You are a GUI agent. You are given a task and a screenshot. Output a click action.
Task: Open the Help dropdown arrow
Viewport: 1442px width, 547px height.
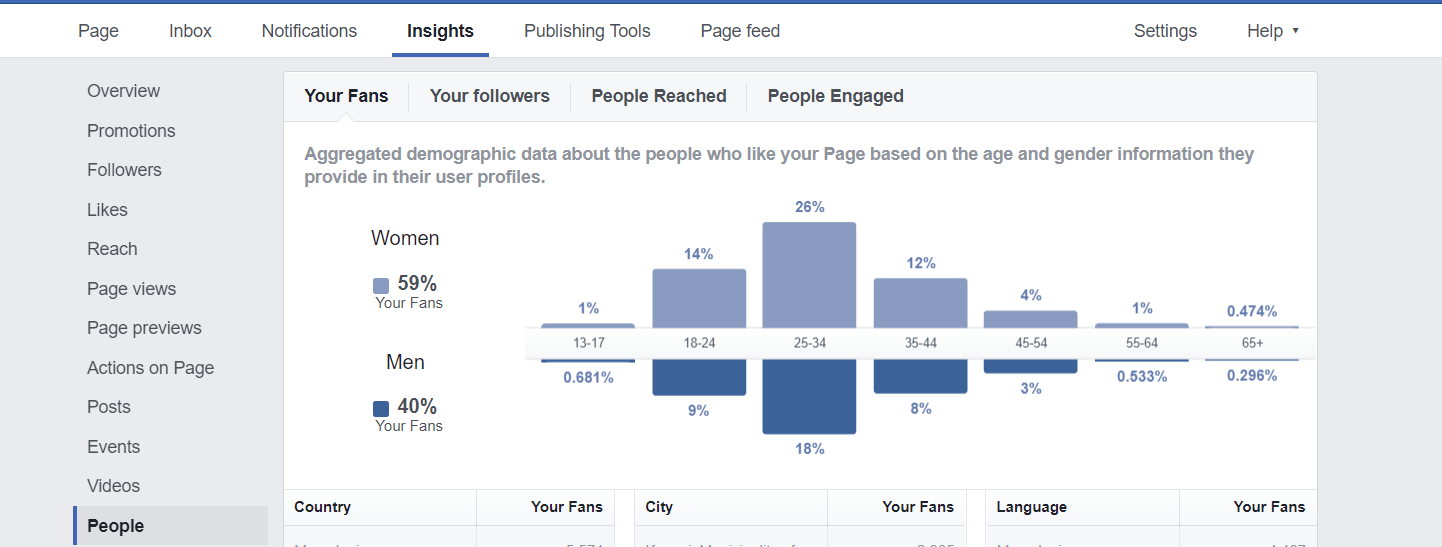1295,31
